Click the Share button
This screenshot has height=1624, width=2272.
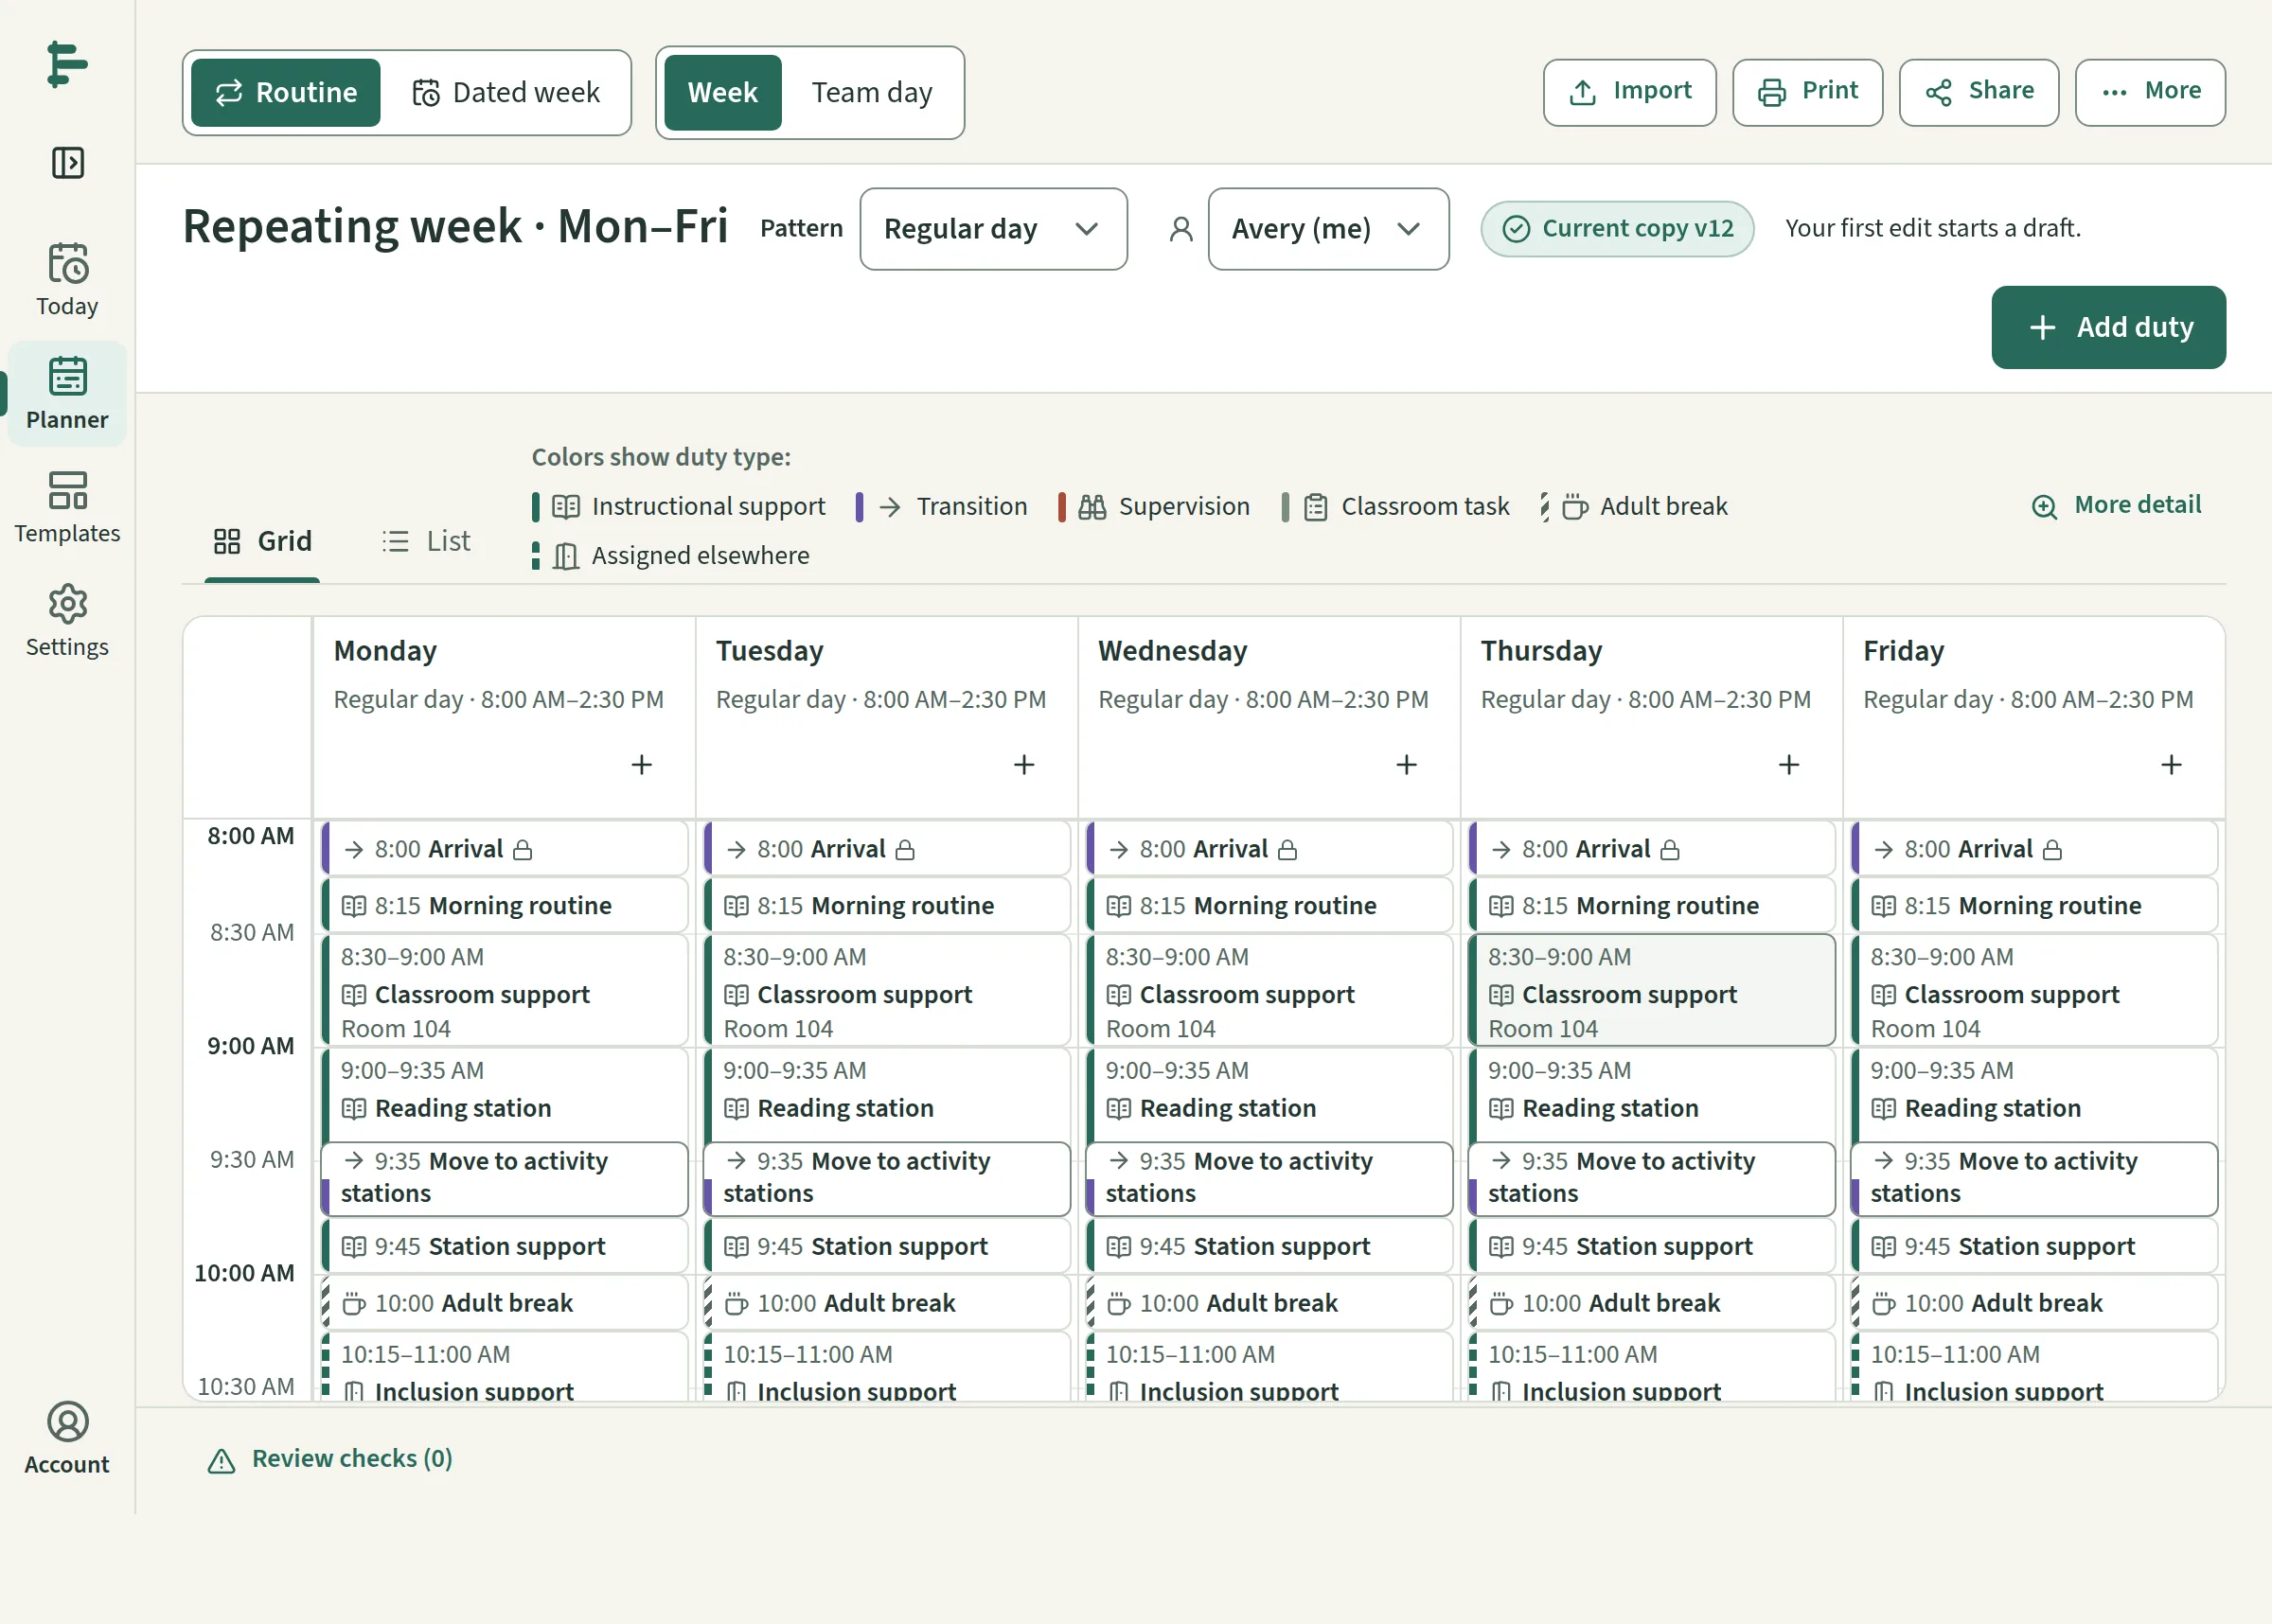(1978, 92)
